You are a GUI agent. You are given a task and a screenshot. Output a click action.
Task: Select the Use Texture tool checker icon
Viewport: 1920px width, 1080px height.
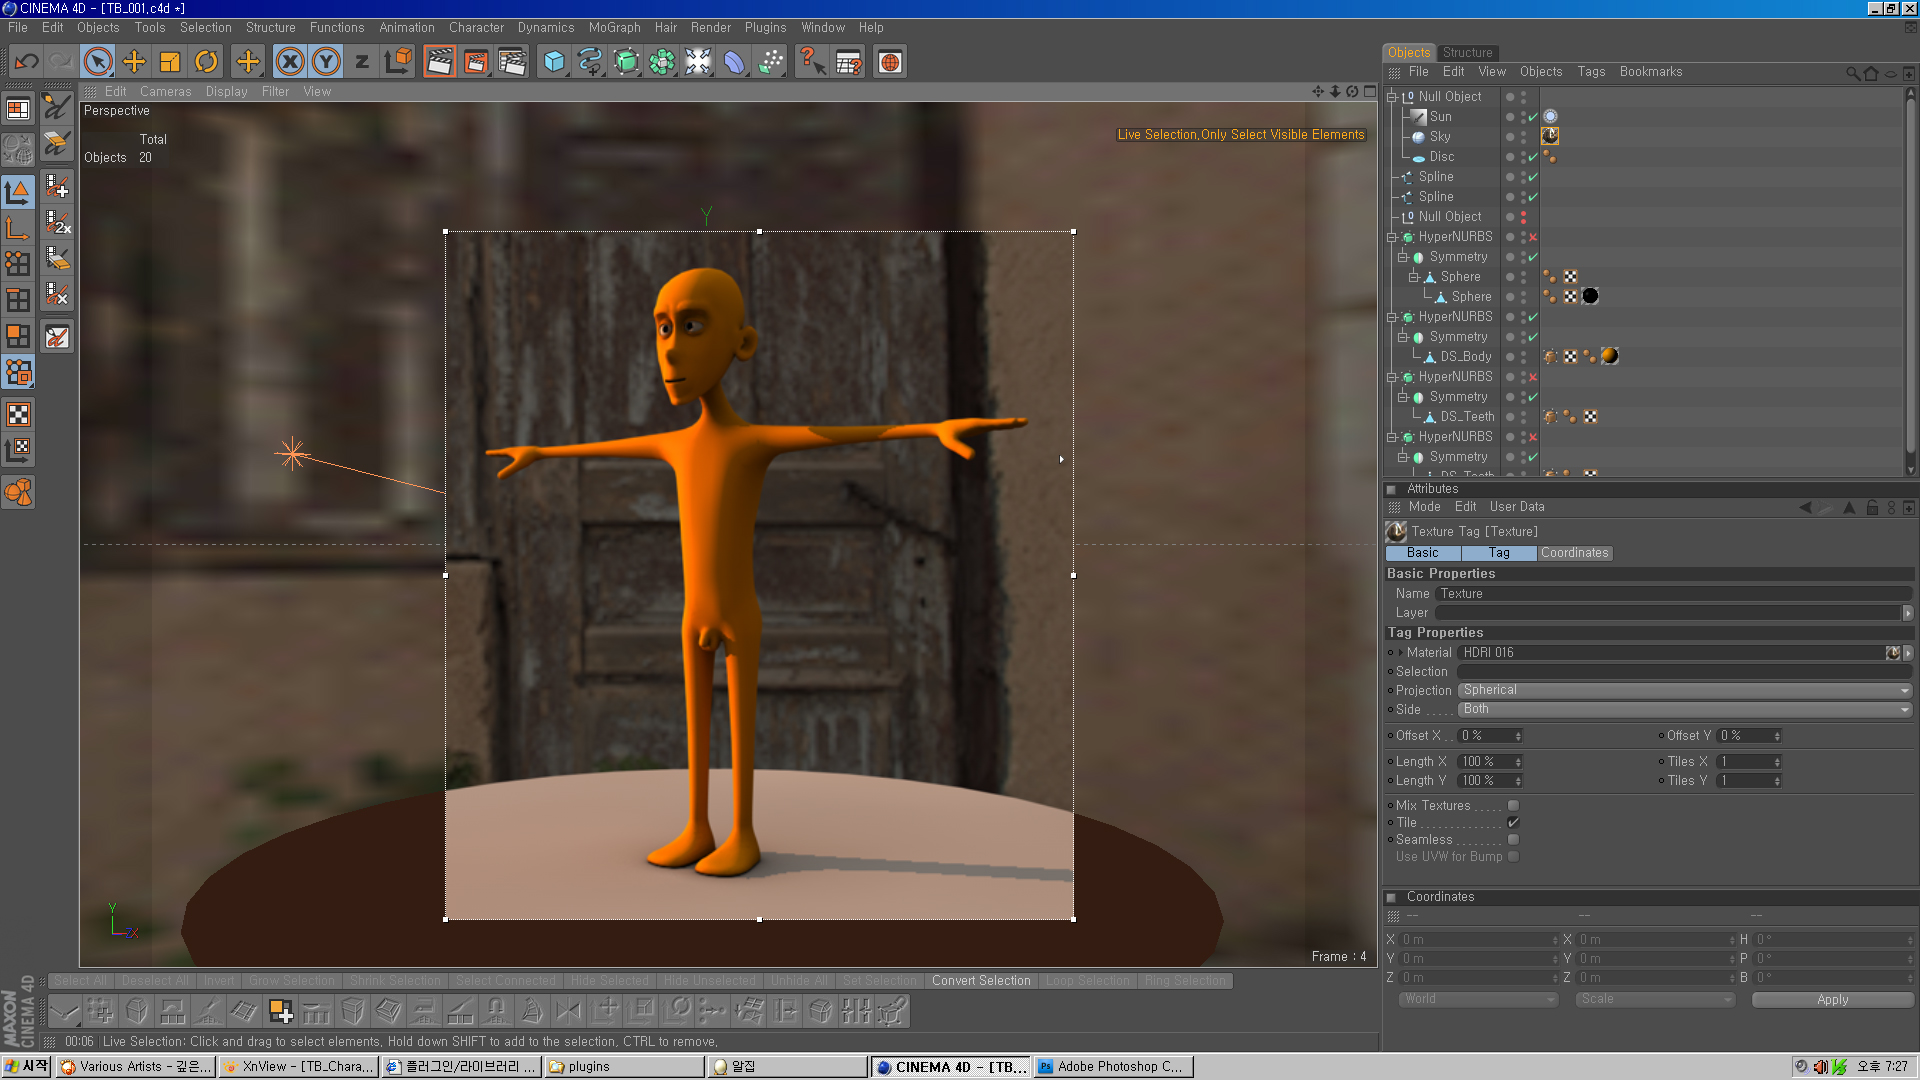[x=18, y=414]
